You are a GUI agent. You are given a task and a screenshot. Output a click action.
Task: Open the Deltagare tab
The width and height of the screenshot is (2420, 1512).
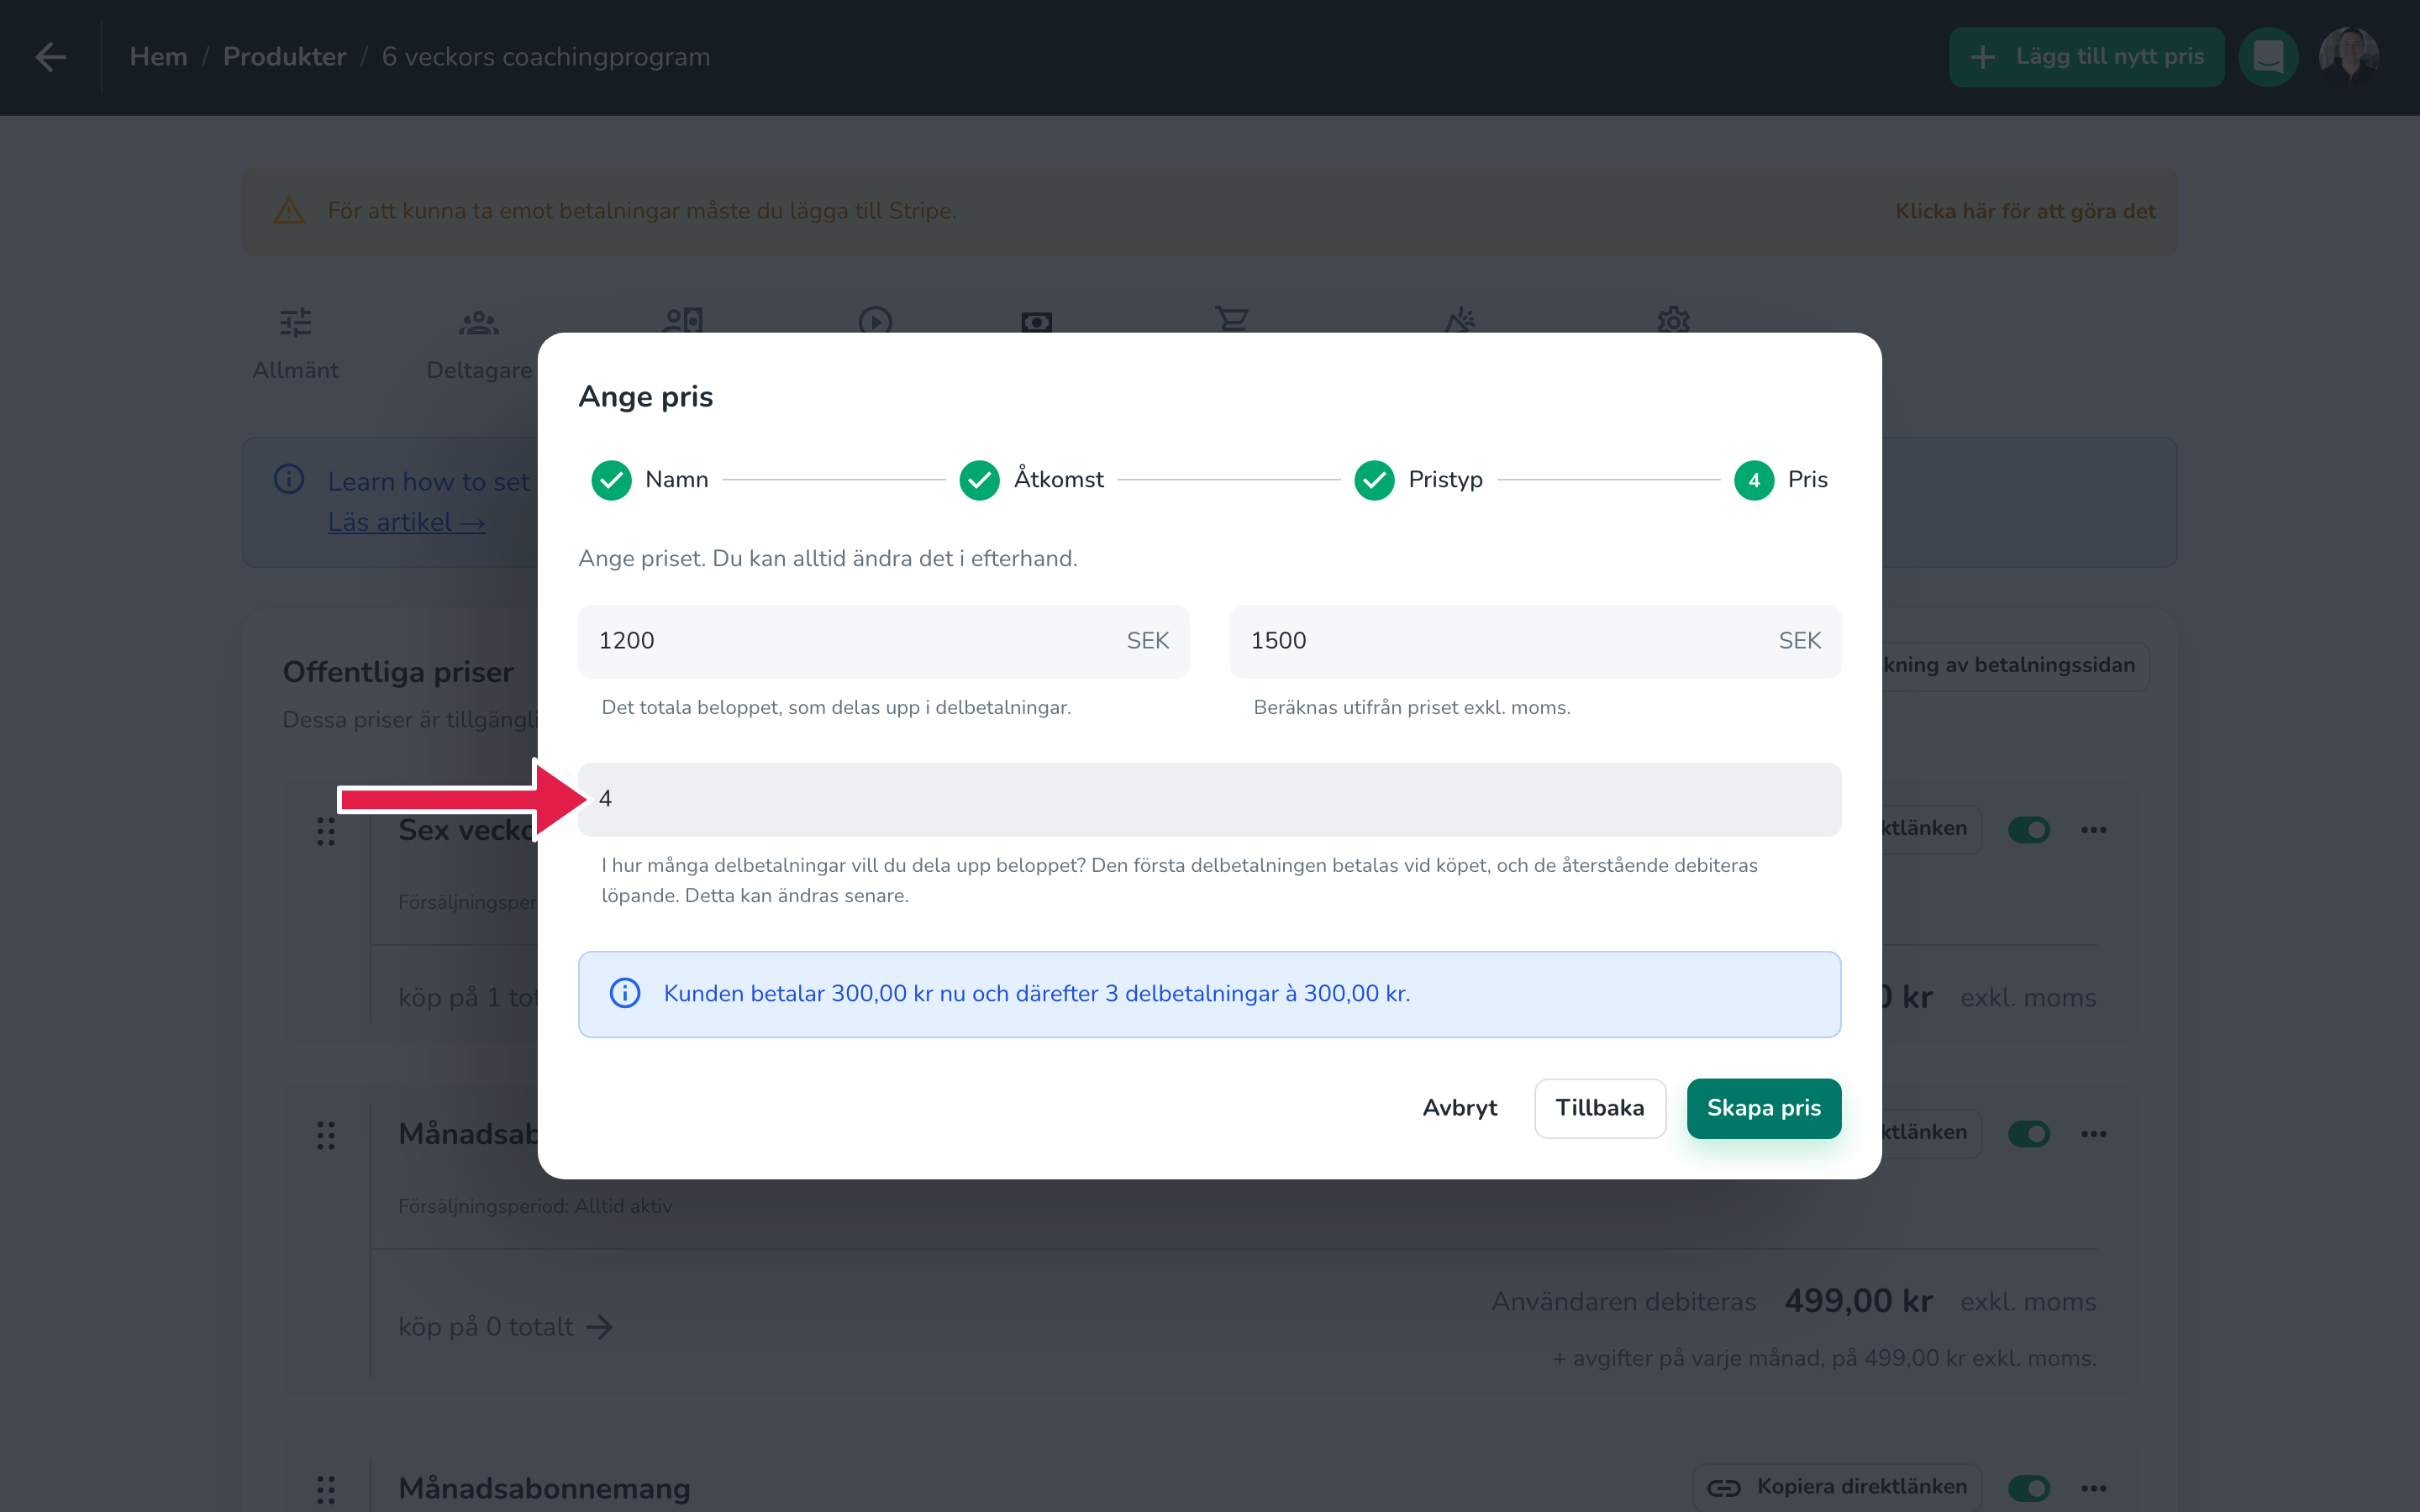pos(479,345)
